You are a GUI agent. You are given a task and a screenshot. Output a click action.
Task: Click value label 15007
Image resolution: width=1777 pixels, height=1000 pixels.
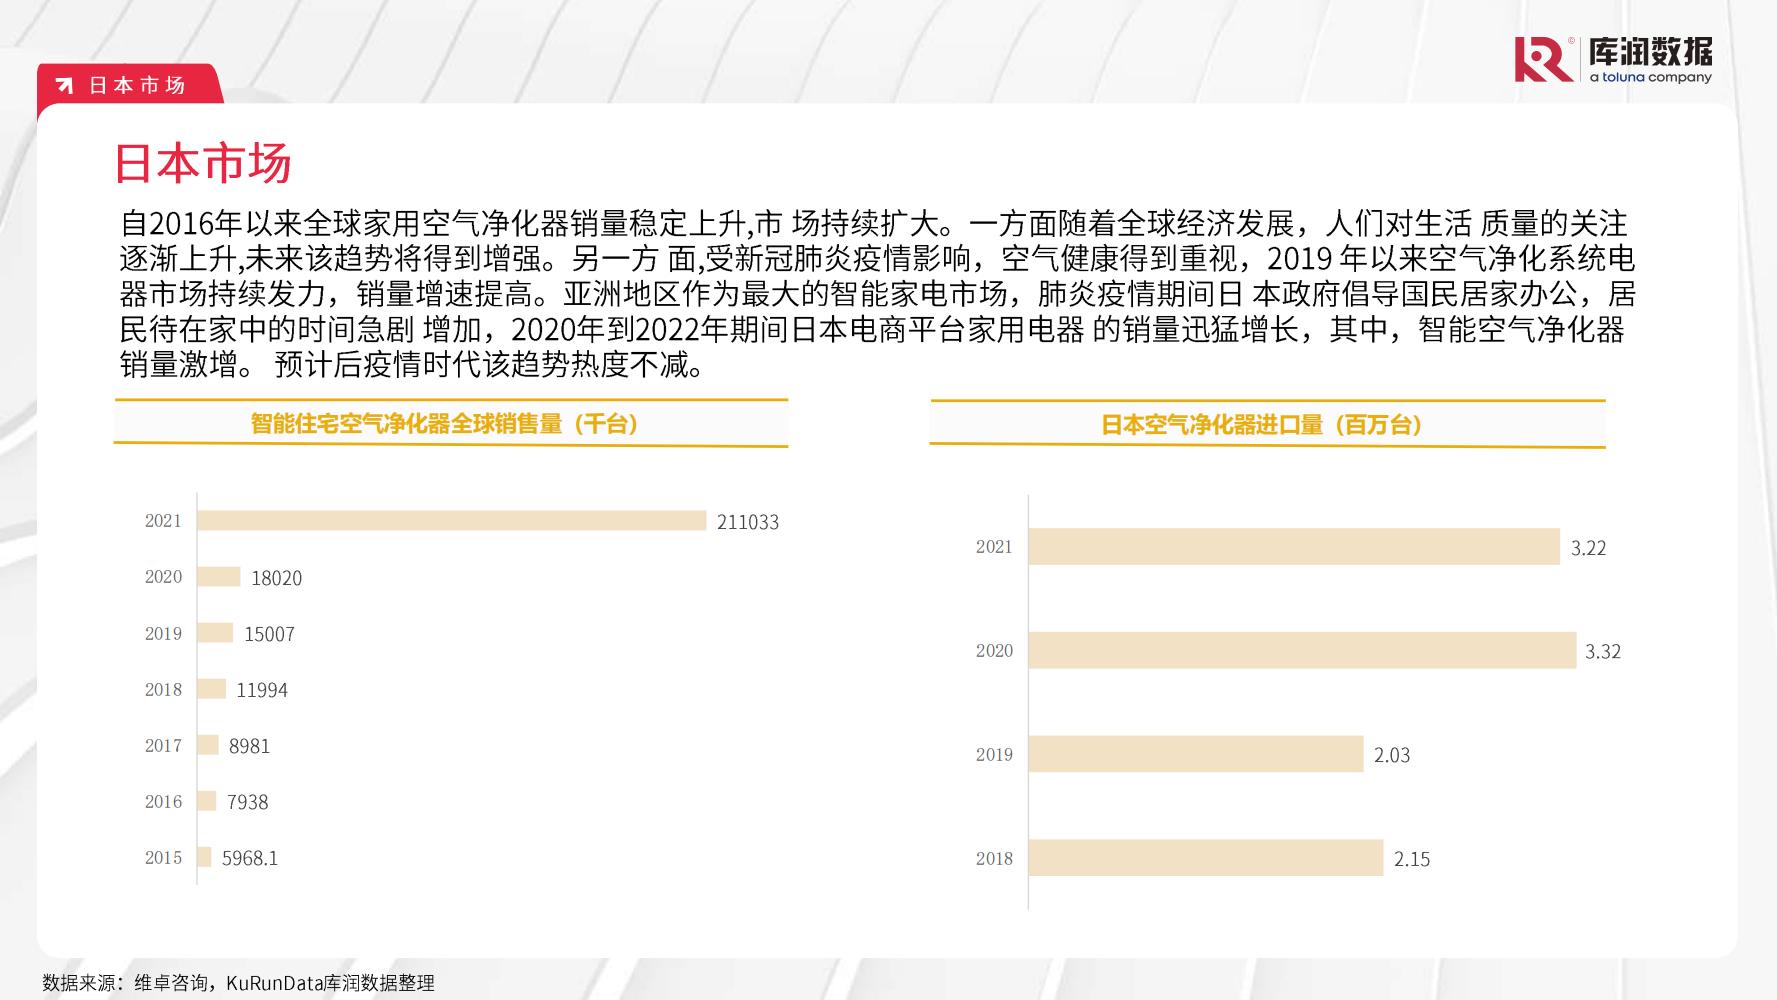tap(269, 634)
